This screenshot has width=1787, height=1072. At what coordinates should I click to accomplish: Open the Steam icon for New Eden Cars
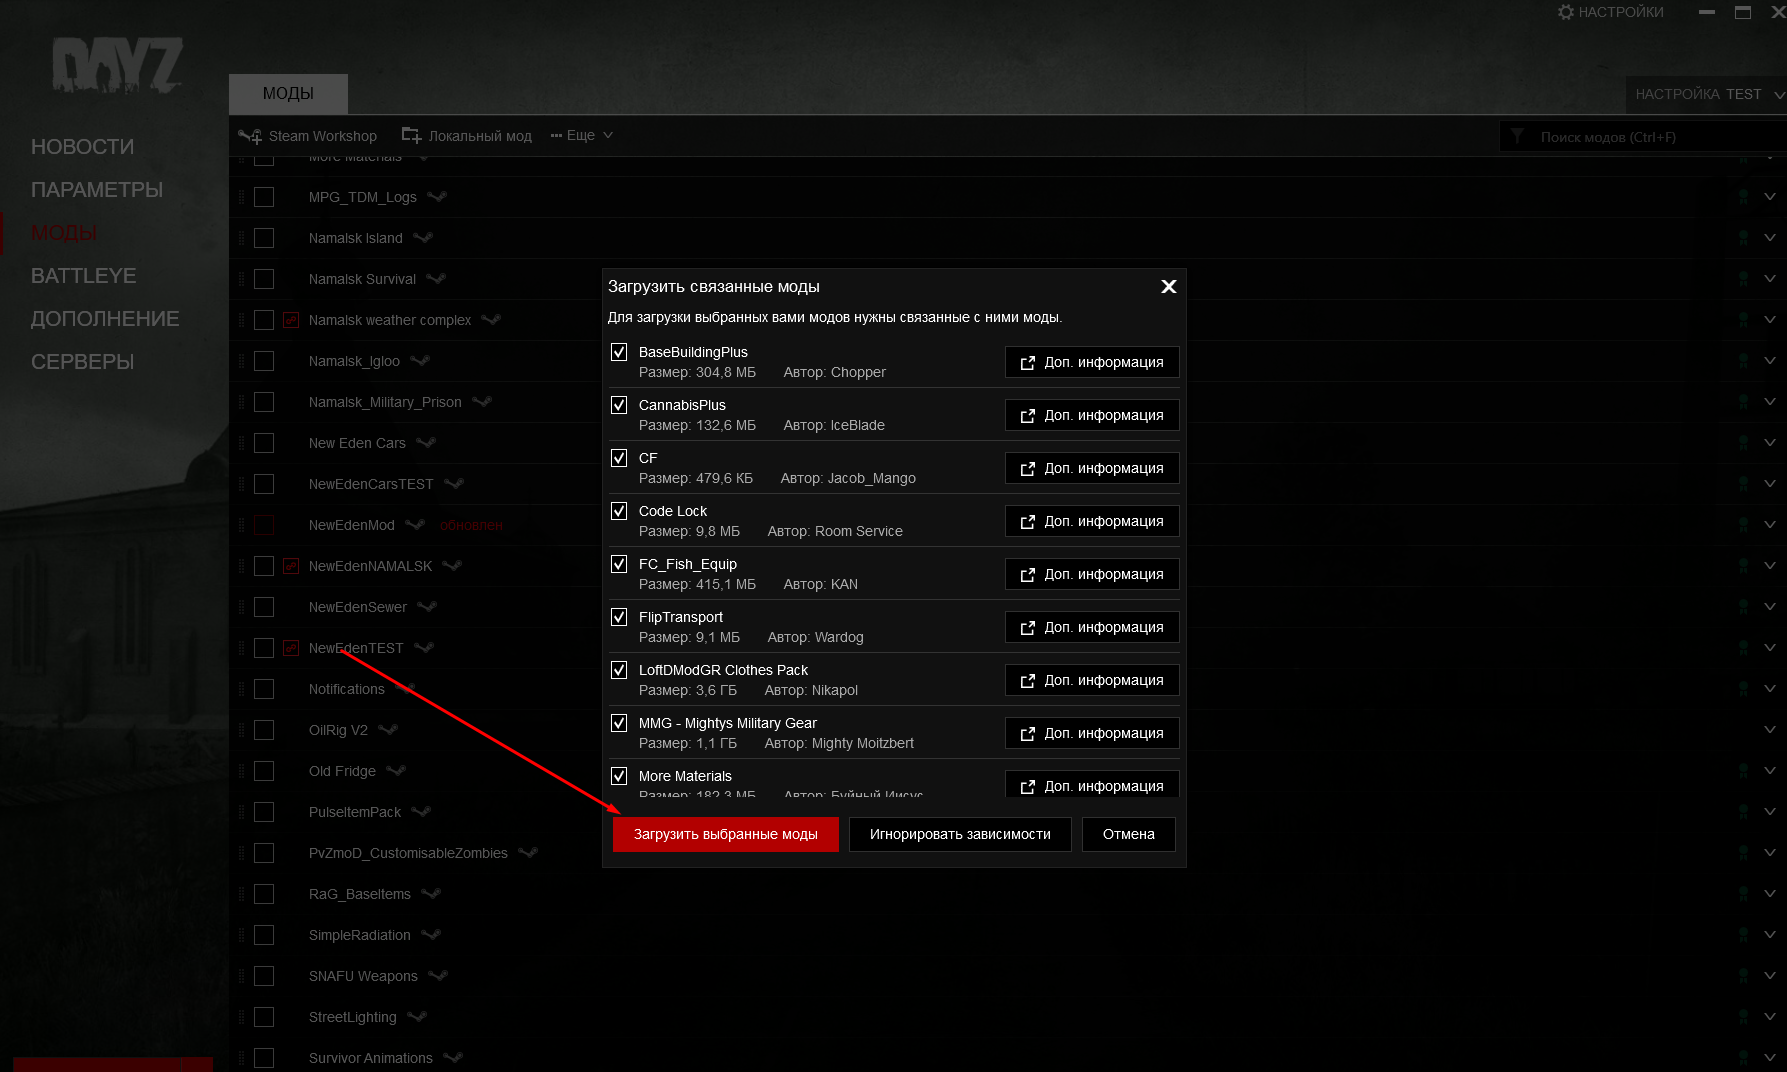(426, 443)
